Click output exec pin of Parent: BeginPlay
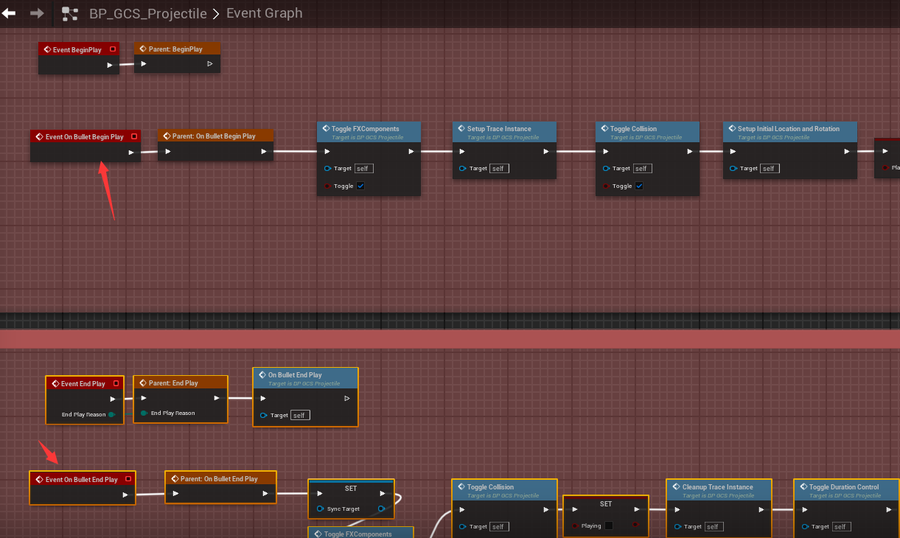The width and height of the screenshot is (900, 538). point(210,64)
